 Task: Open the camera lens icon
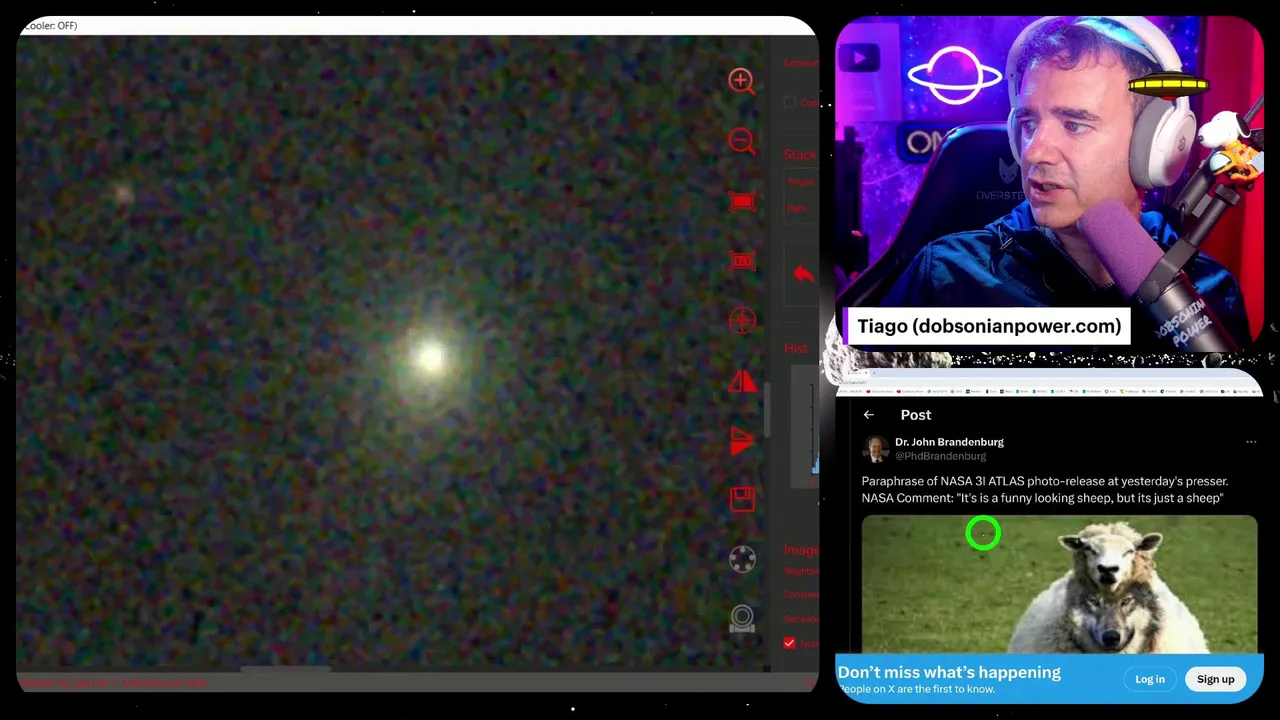(742, 618)
